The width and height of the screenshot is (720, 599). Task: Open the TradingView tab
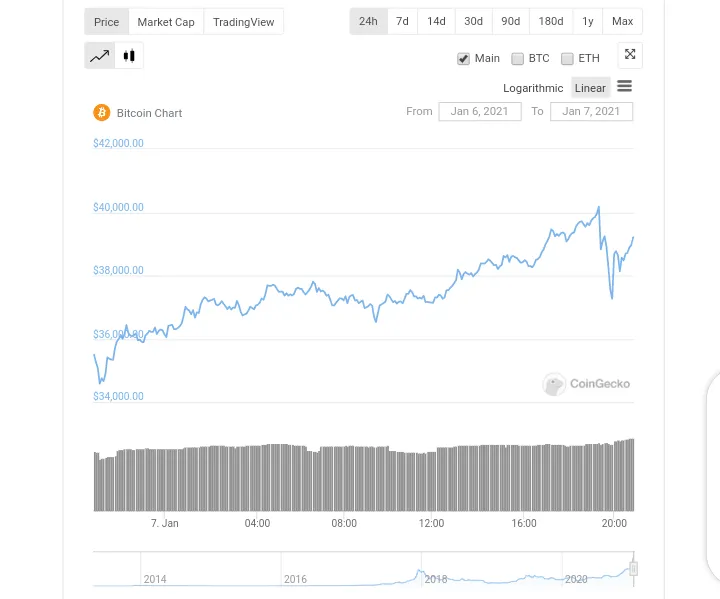[x=243, y=22]
